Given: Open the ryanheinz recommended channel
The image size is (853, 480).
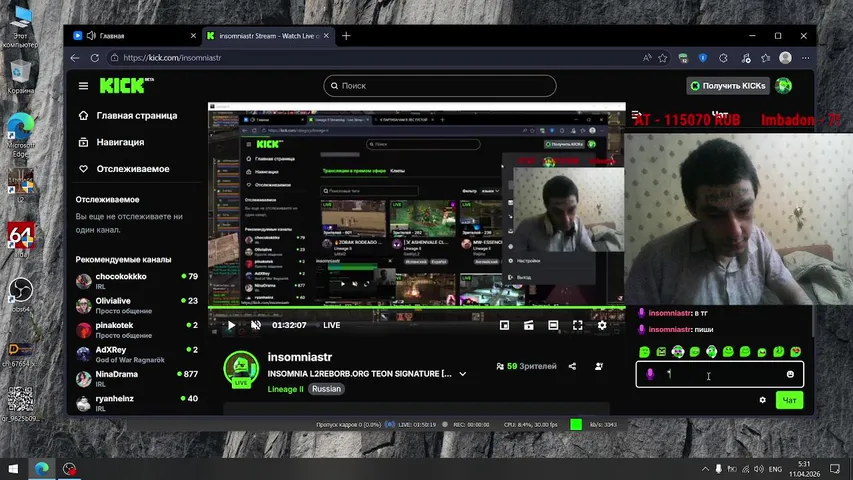Looking at the screenshot, I should click(137, 403).
